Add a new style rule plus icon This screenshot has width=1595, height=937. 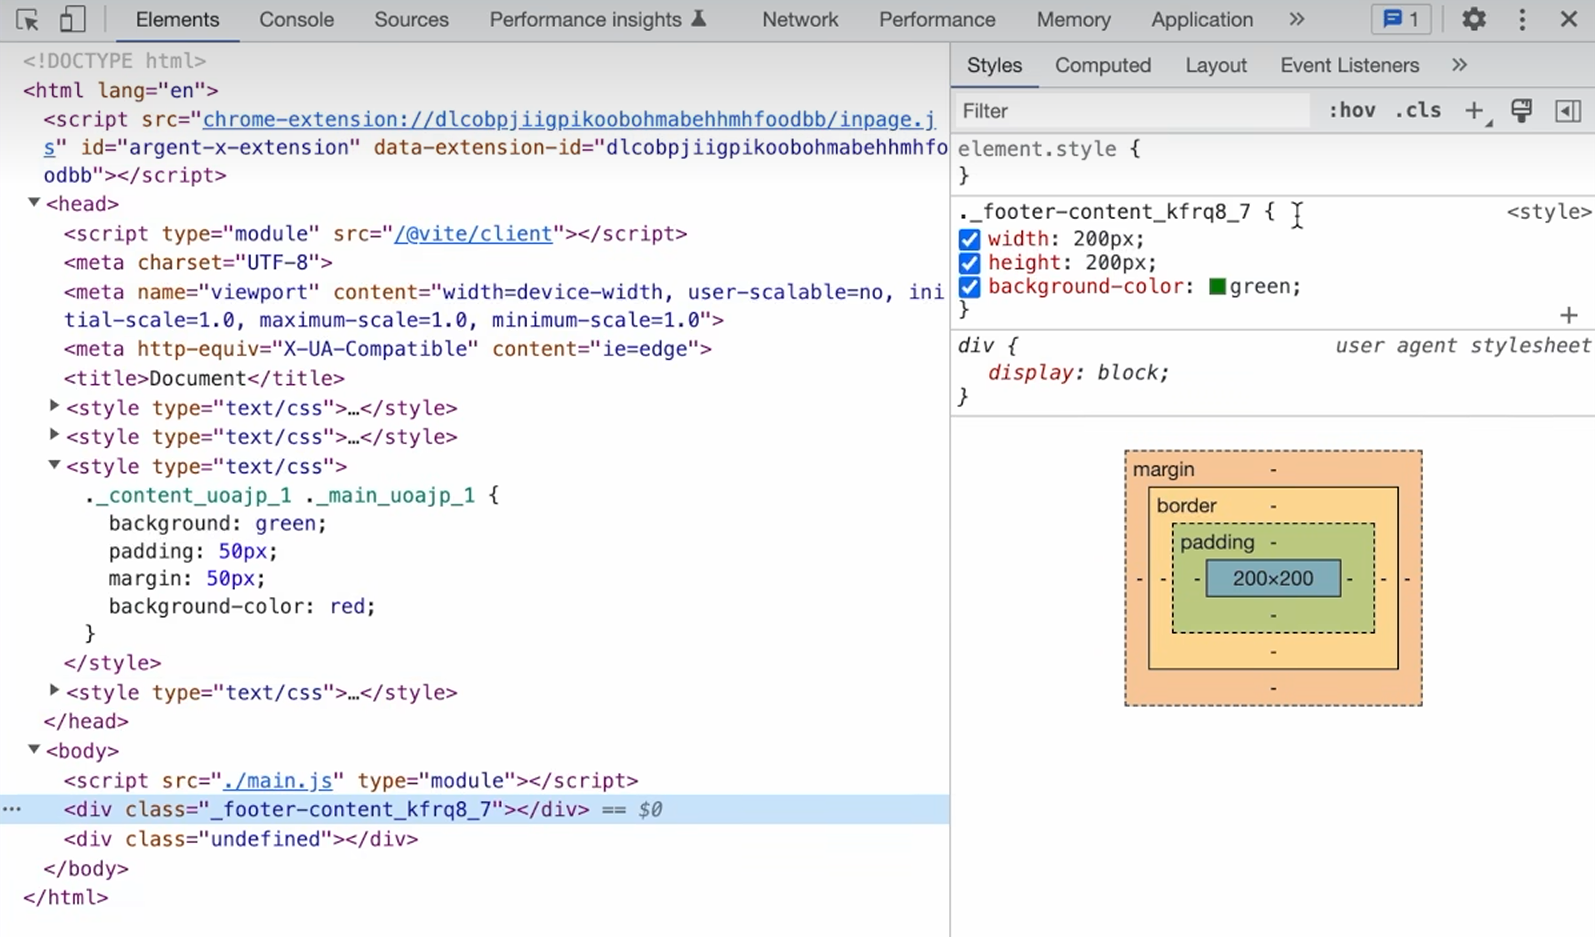tap(1476, 111)
